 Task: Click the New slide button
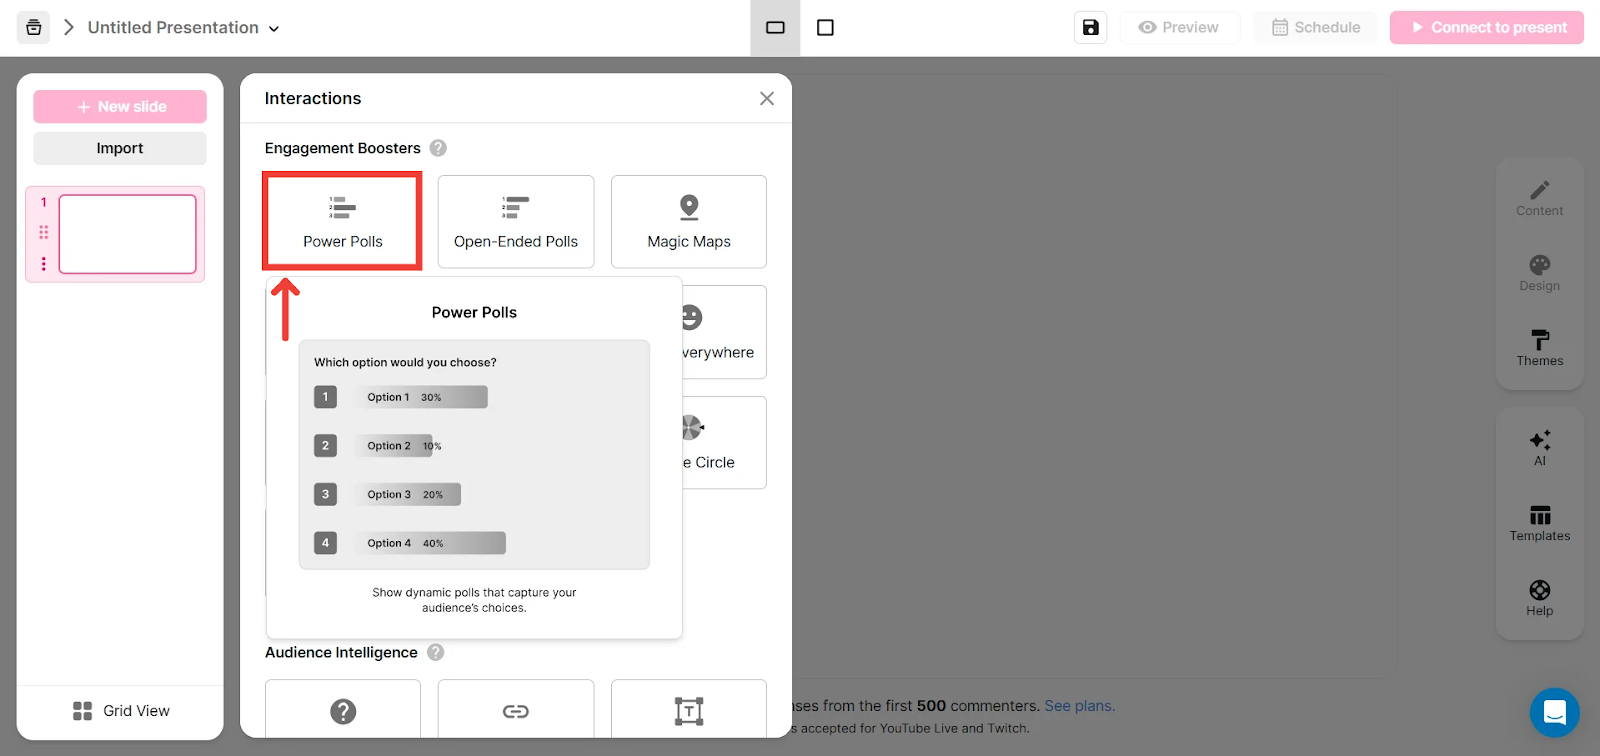coord(120,107)
